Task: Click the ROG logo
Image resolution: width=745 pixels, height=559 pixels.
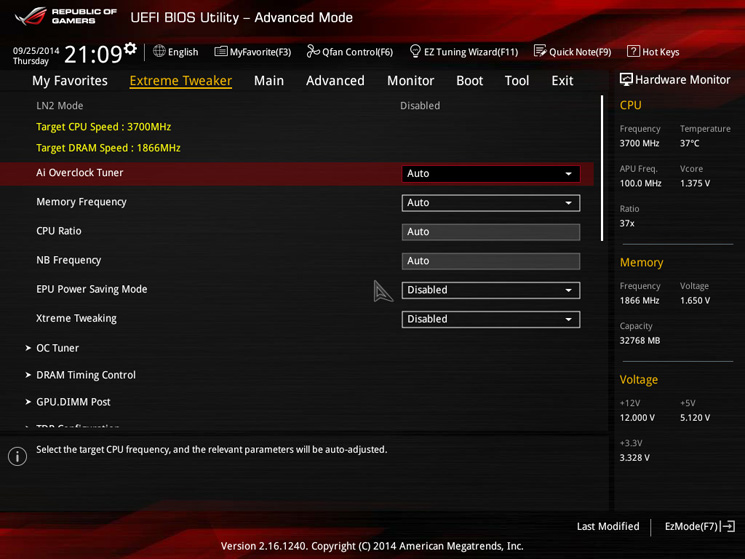Action: tap(31, 17)
